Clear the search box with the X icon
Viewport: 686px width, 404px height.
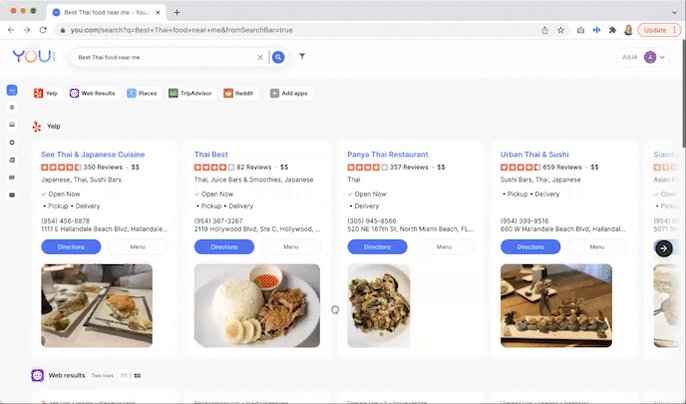click(260, 57)
